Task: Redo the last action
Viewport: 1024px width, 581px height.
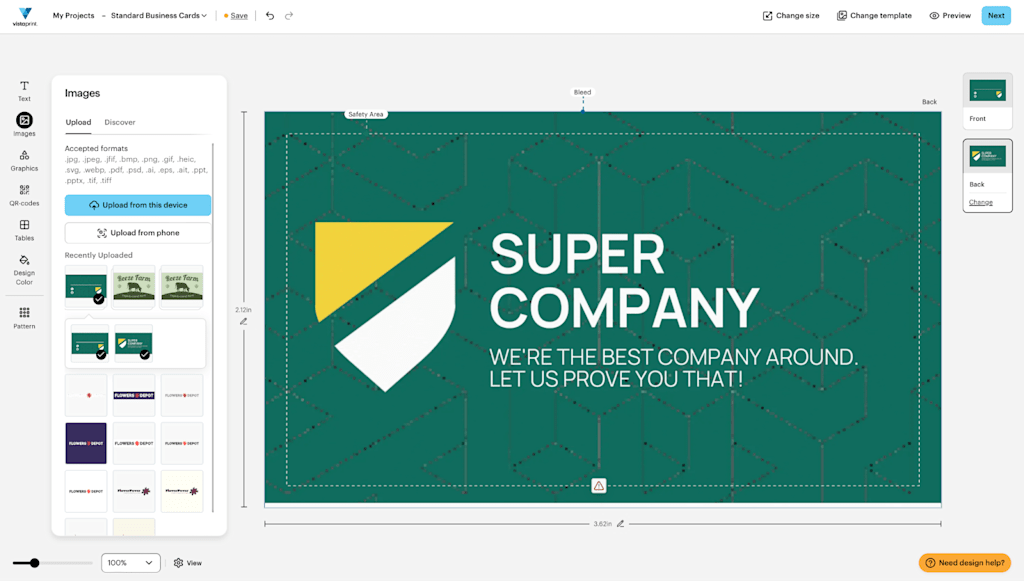Action: click(289, 16)
